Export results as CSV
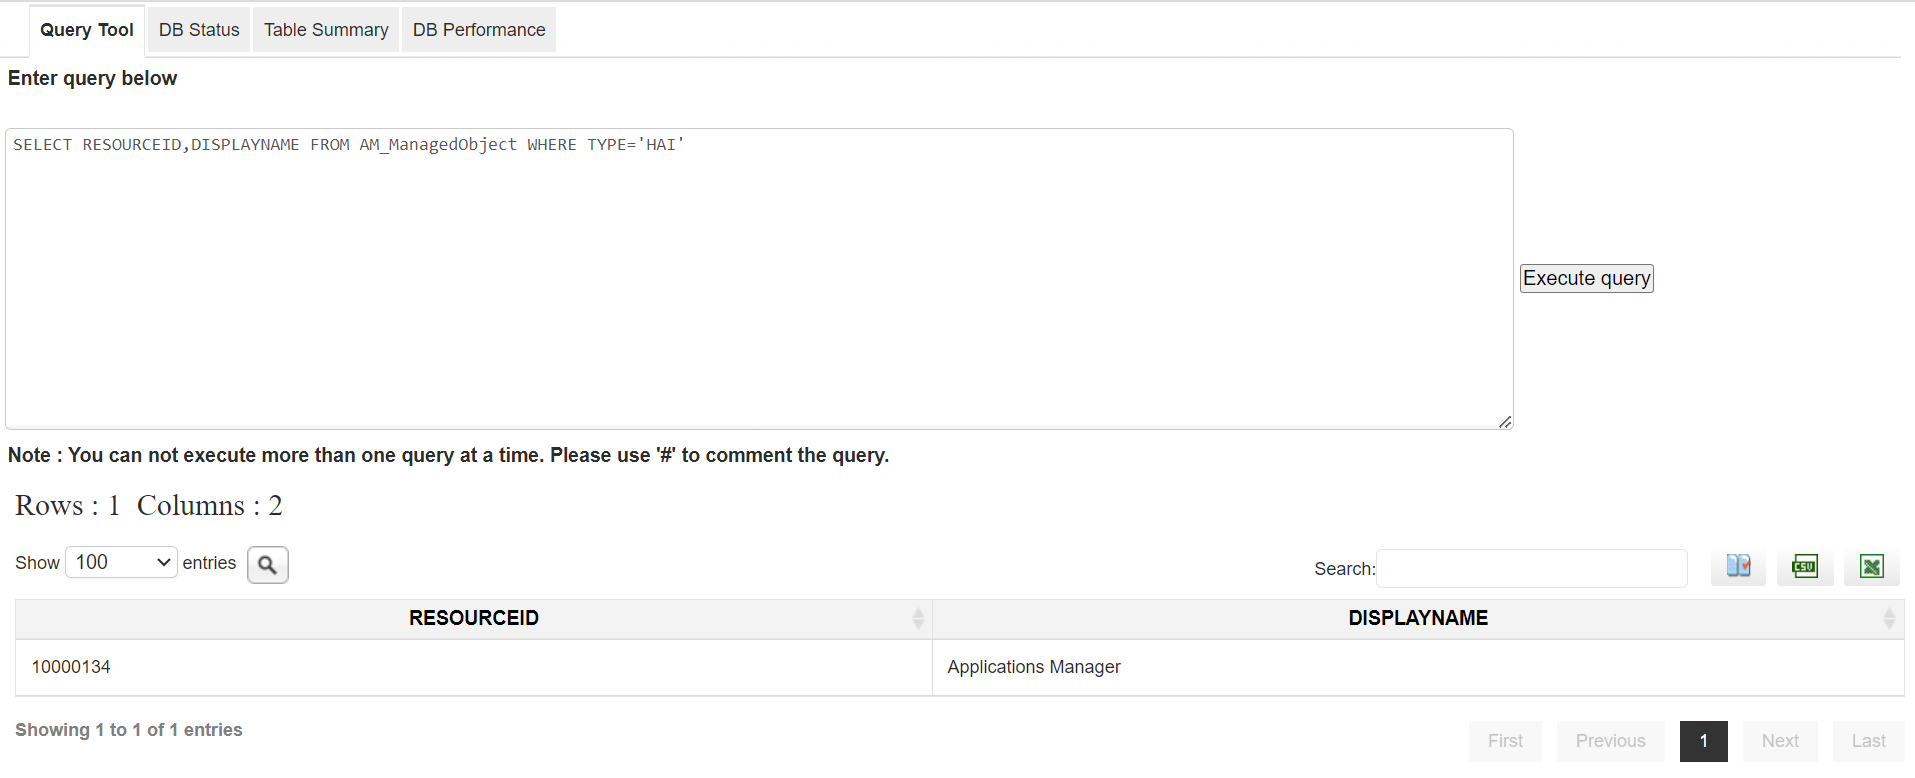 (1804, 566)
